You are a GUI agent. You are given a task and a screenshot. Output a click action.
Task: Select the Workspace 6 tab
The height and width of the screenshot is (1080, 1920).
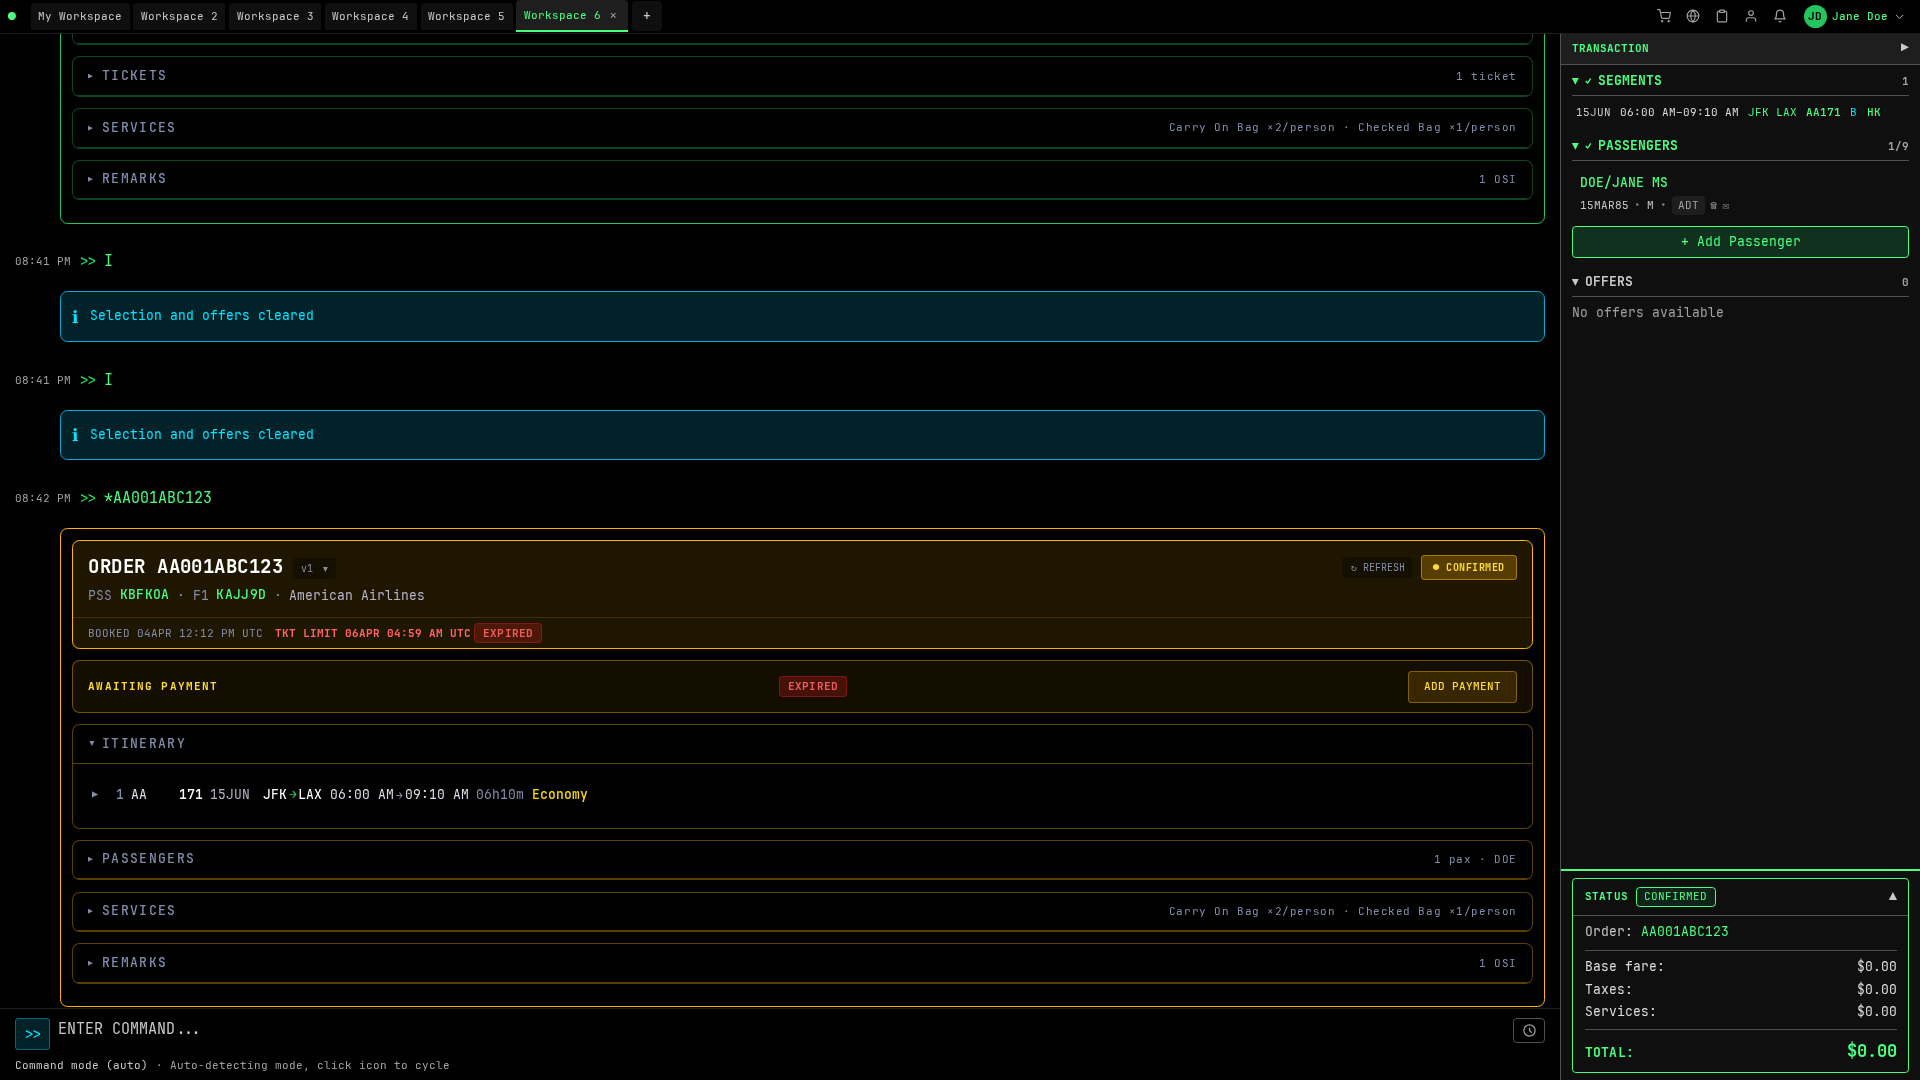(x=562, y=16)
